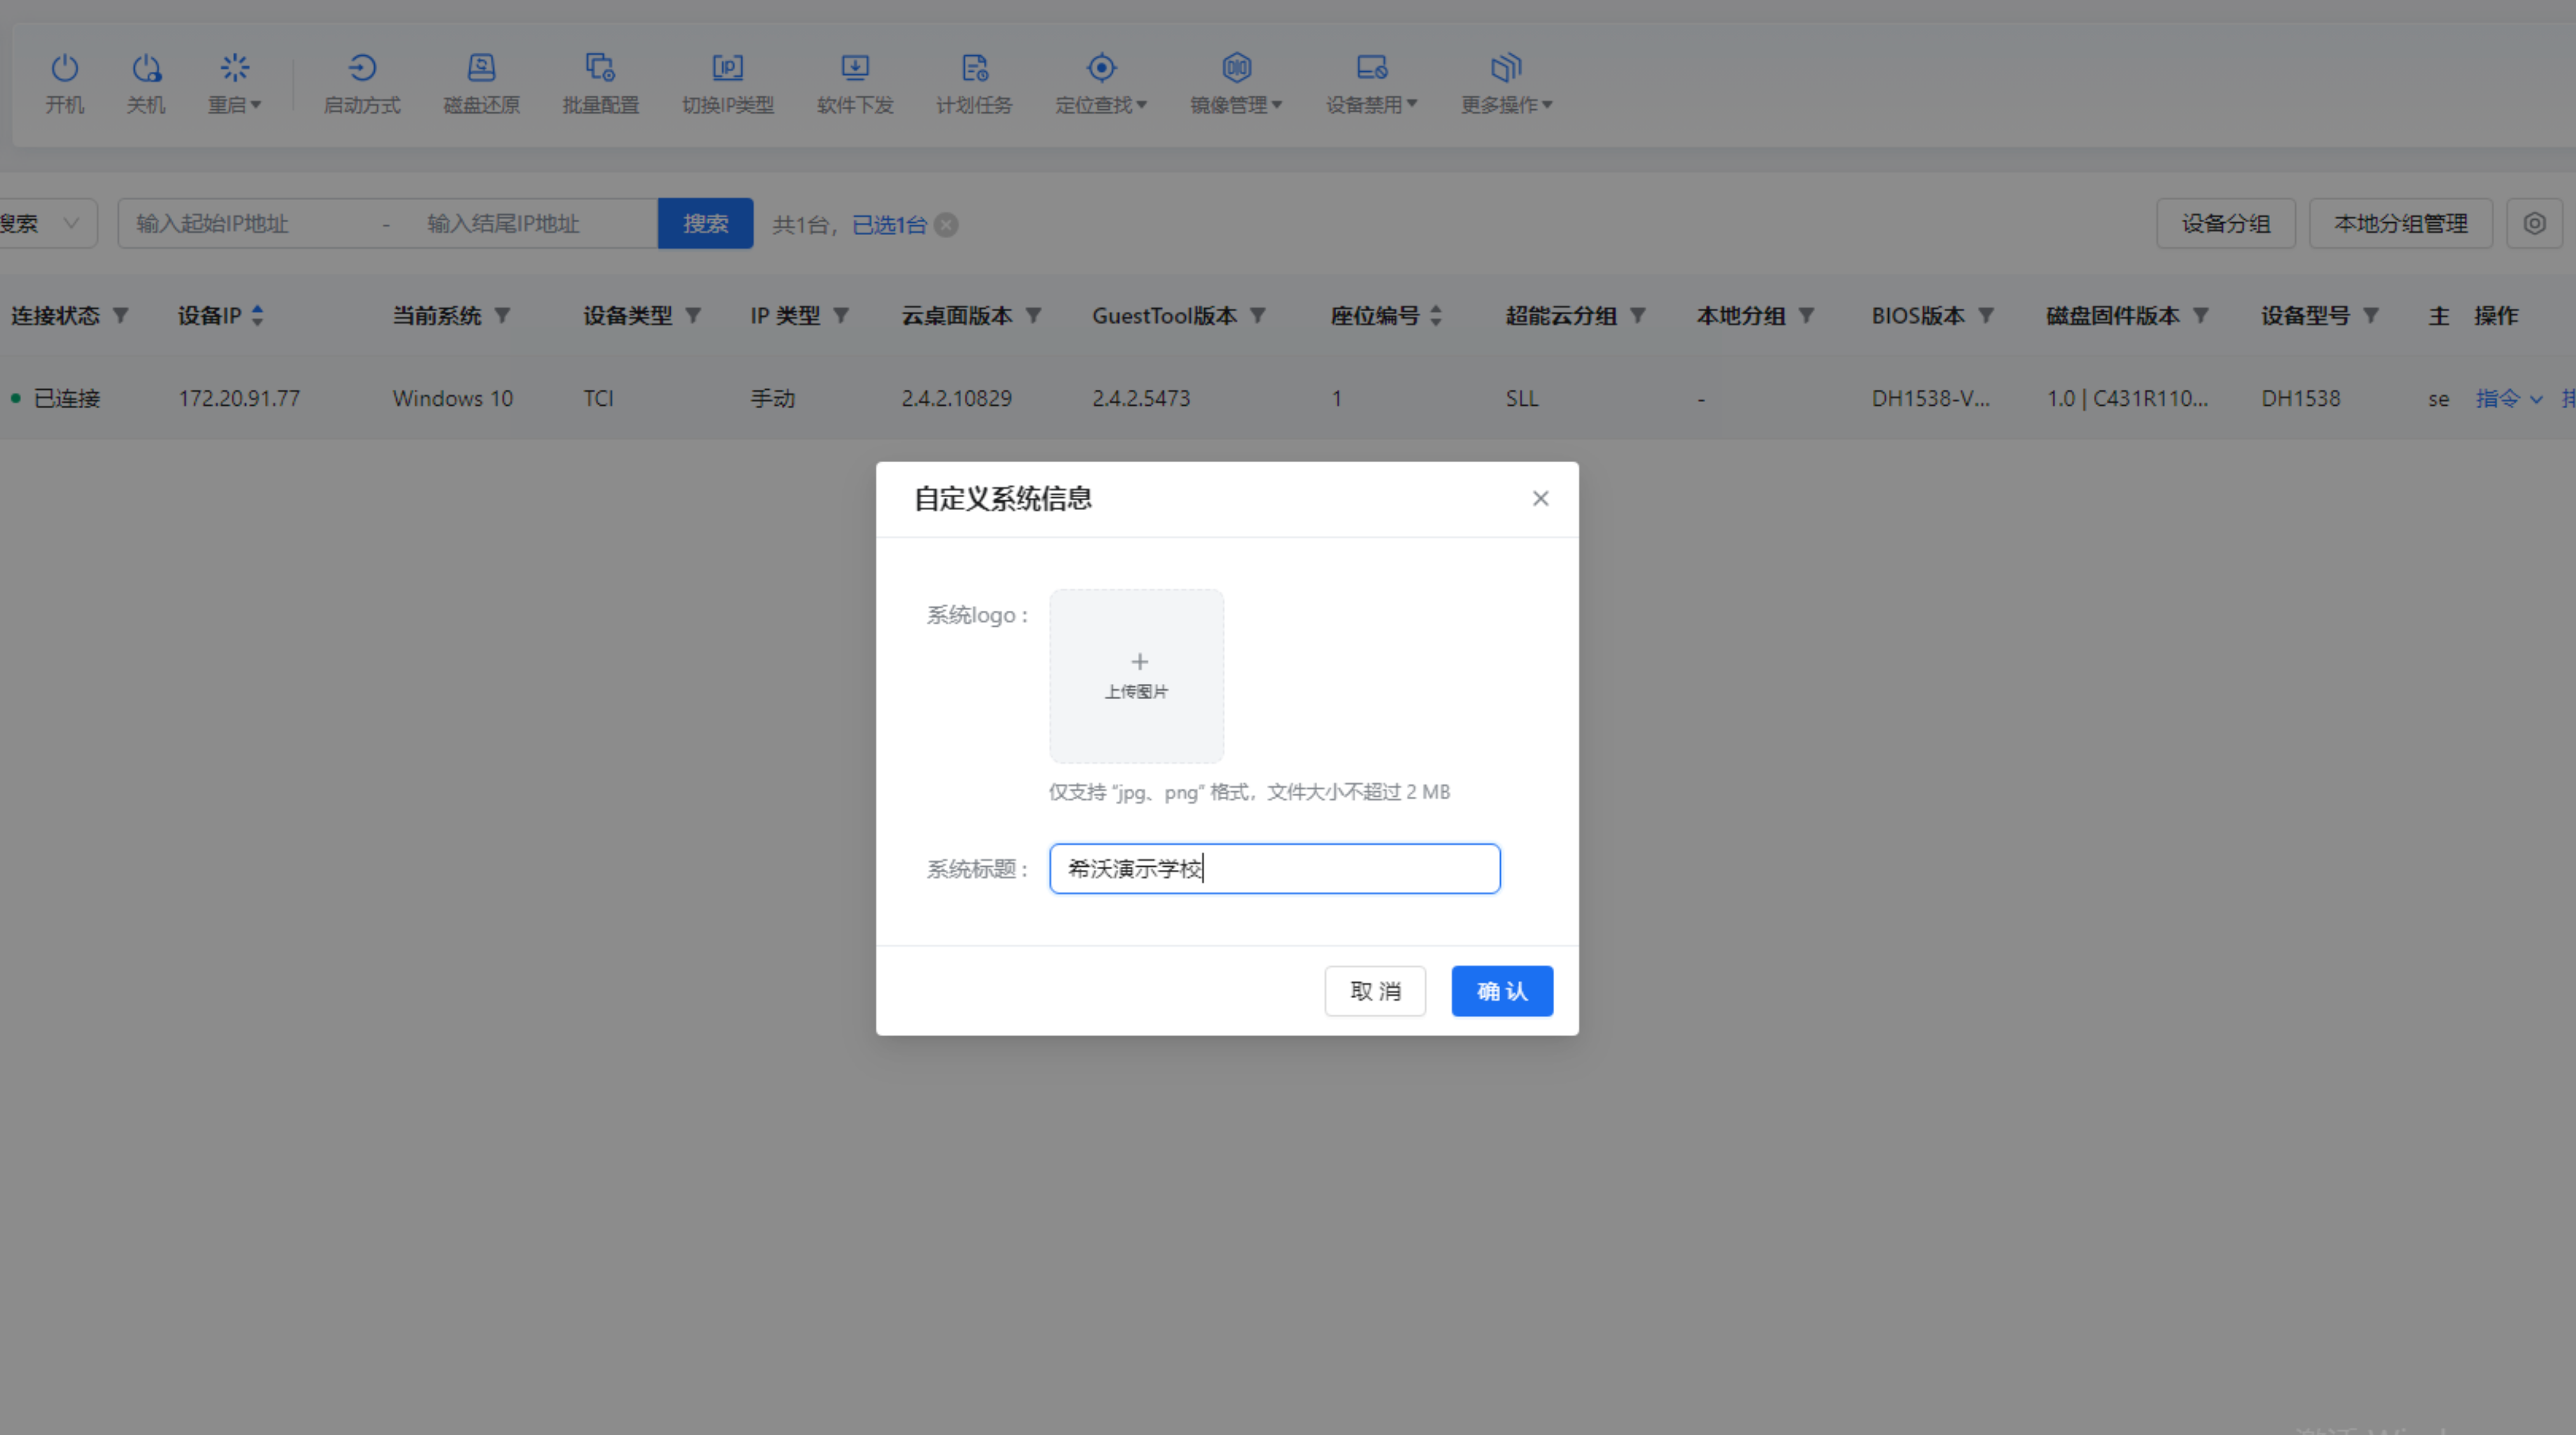Screen dimensions: 2576x1435
Task: Click the 计划任务 scheduled task icon
Action: click(974, 68)
